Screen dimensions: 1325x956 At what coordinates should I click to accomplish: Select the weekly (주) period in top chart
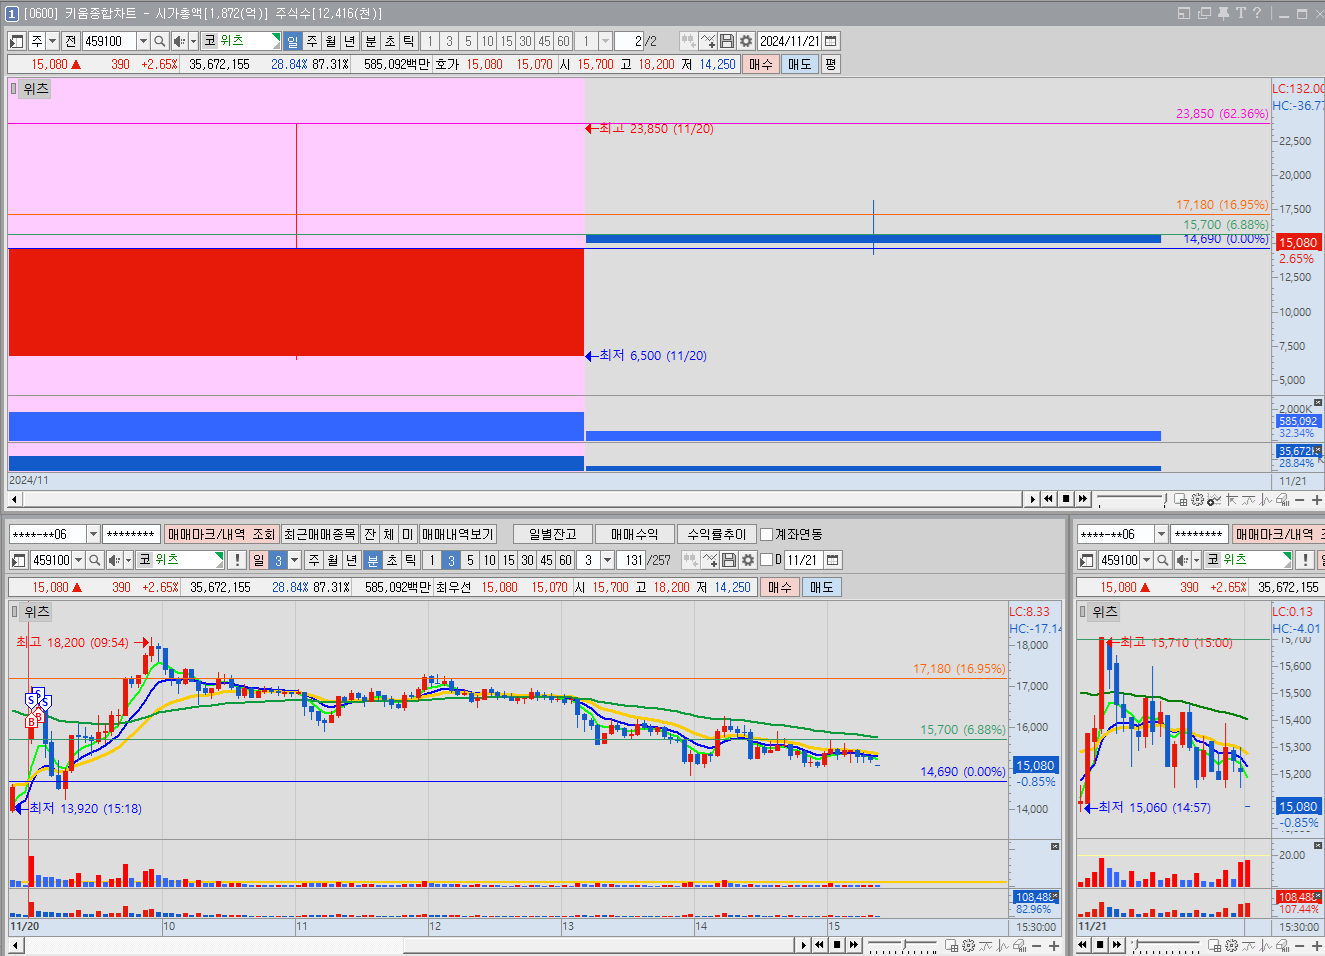point(312,41)
